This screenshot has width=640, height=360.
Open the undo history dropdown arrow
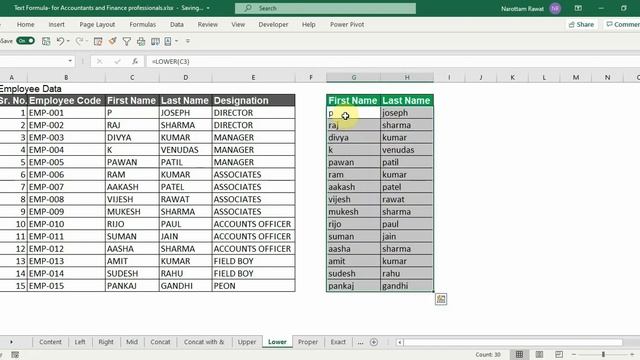(x=68, y=41)
